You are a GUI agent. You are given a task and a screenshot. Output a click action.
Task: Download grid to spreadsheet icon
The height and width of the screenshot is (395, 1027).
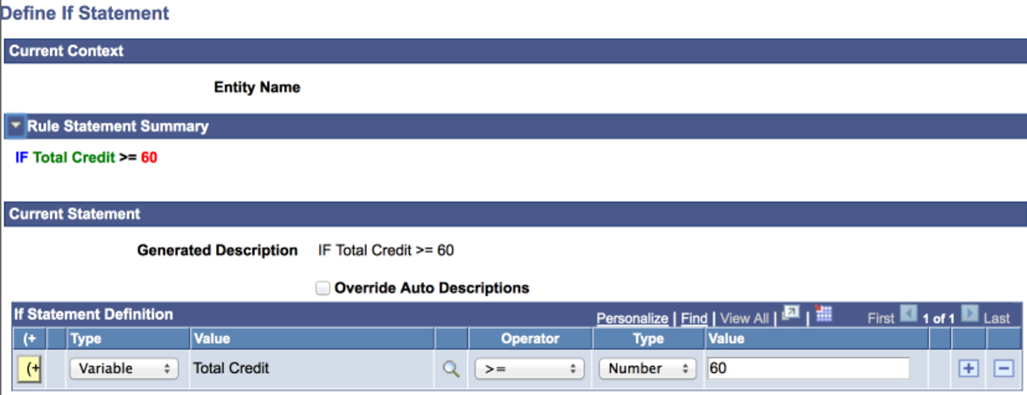[823, 313]
